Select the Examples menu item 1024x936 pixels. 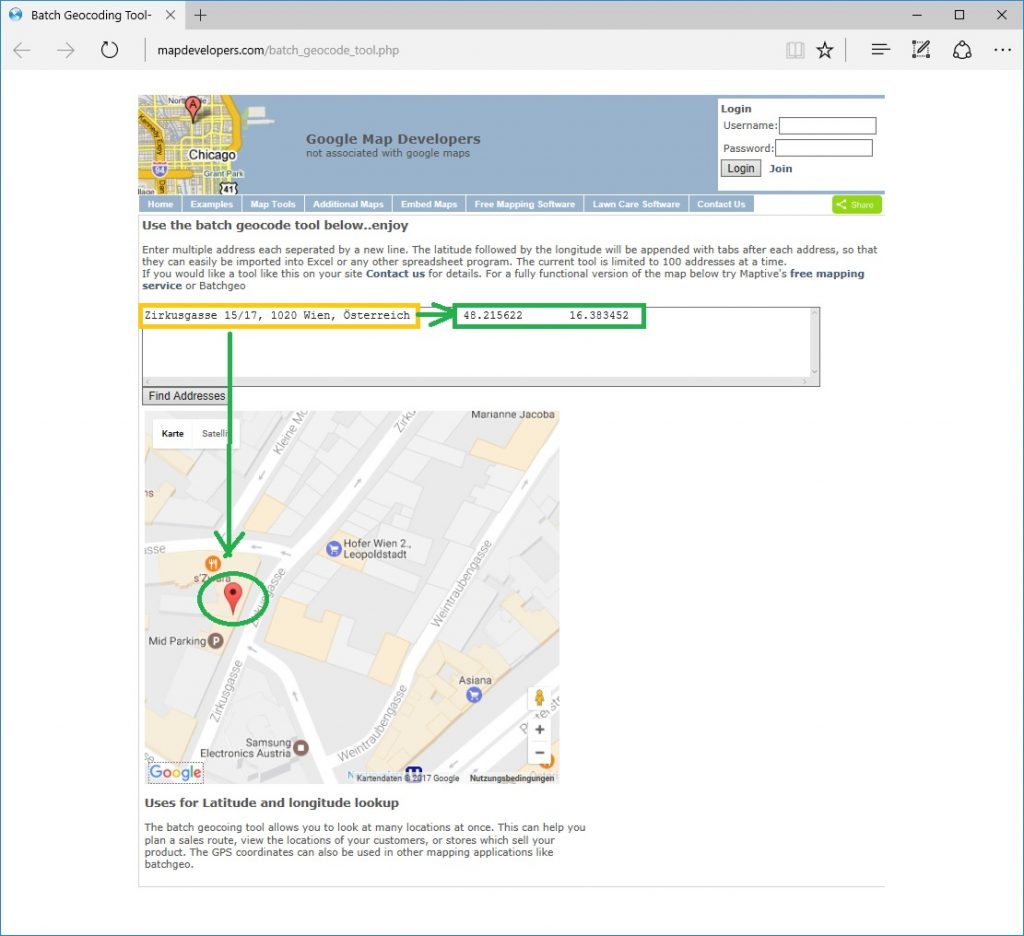click(211, 204)
